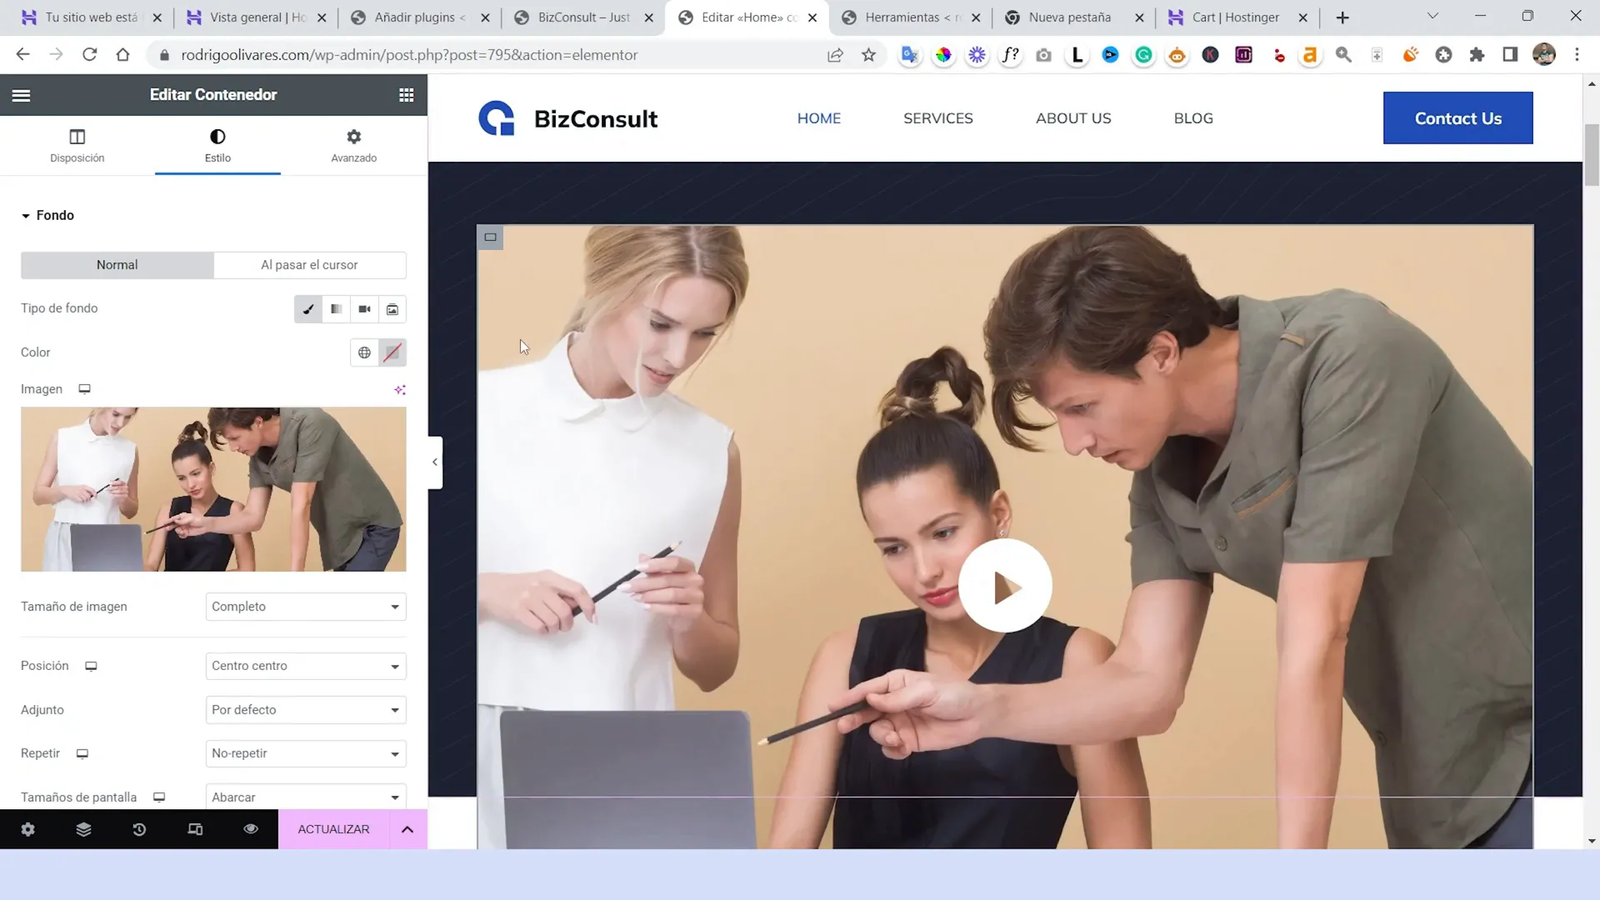Click the transparent color clear swatch
The width and height of the screenshot is (1600, 900).
[x=392, y=352]
